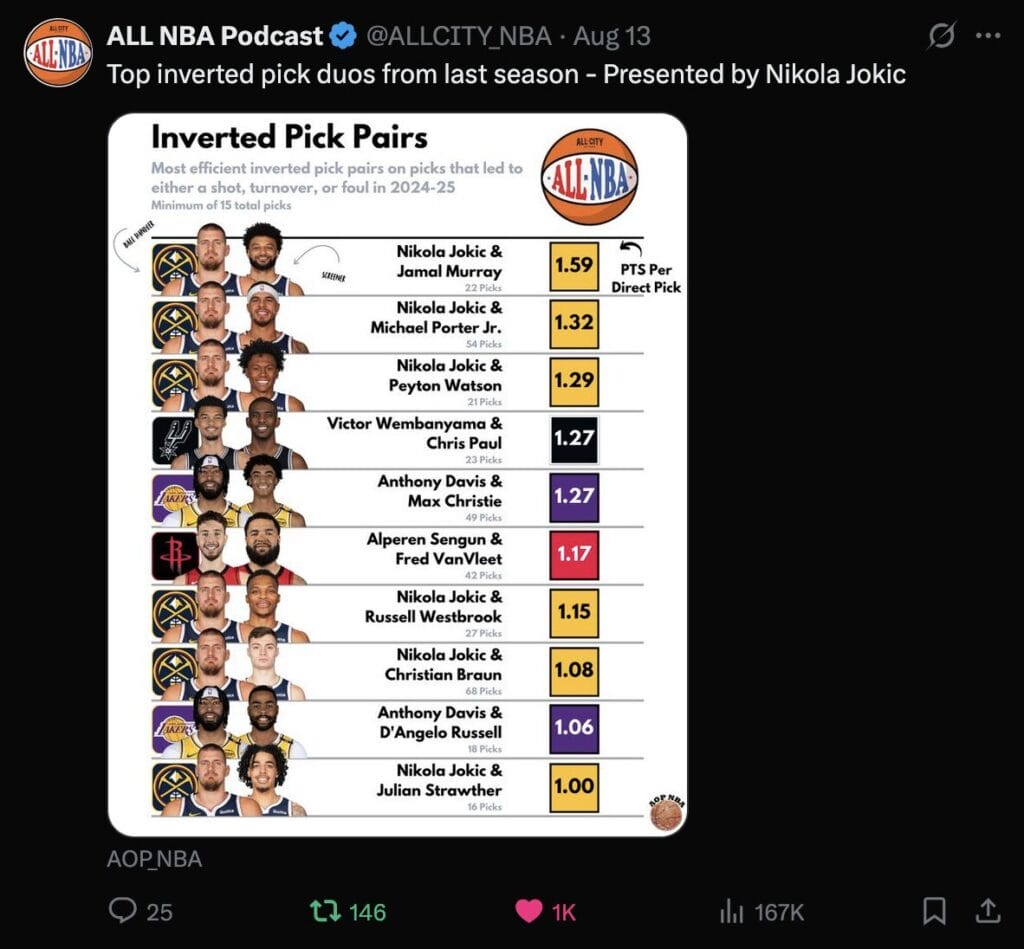Click the purple 1.06 points box
The width and height of the screenshot is (1024, 949).
574,728
